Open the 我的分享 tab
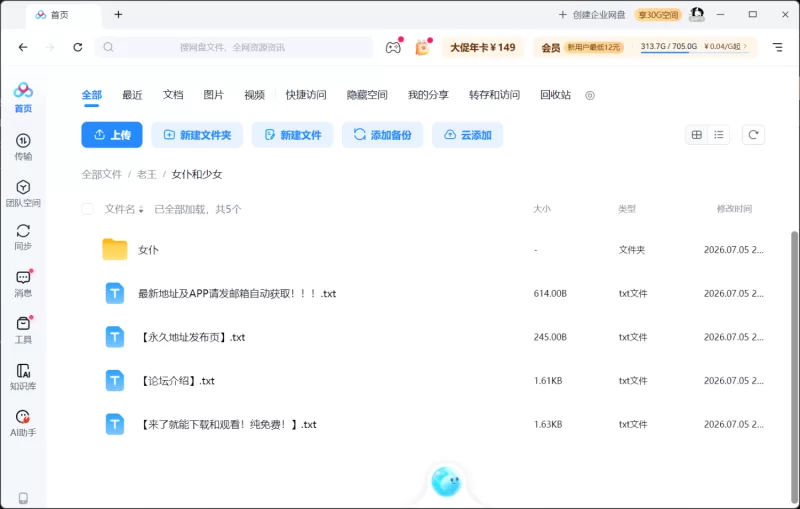800x509 pixels. tap(429, 95)
